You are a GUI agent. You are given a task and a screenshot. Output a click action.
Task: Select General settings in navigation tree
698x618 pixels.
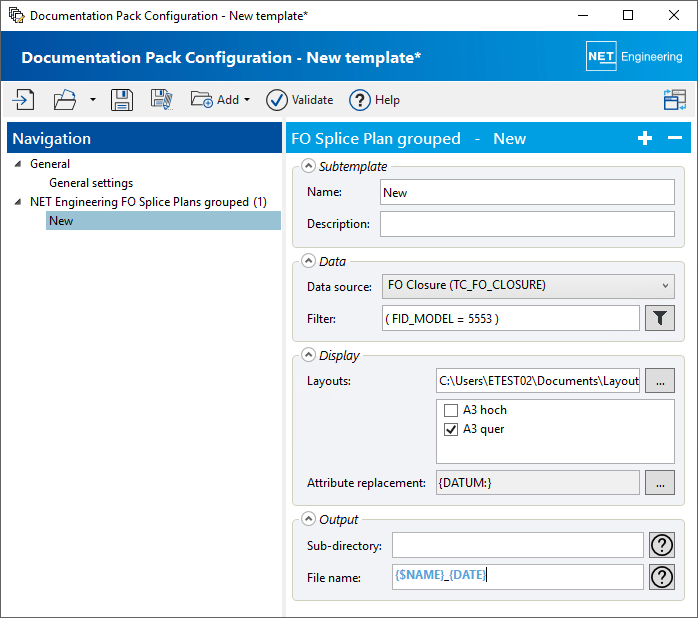(x=91, y=183)
